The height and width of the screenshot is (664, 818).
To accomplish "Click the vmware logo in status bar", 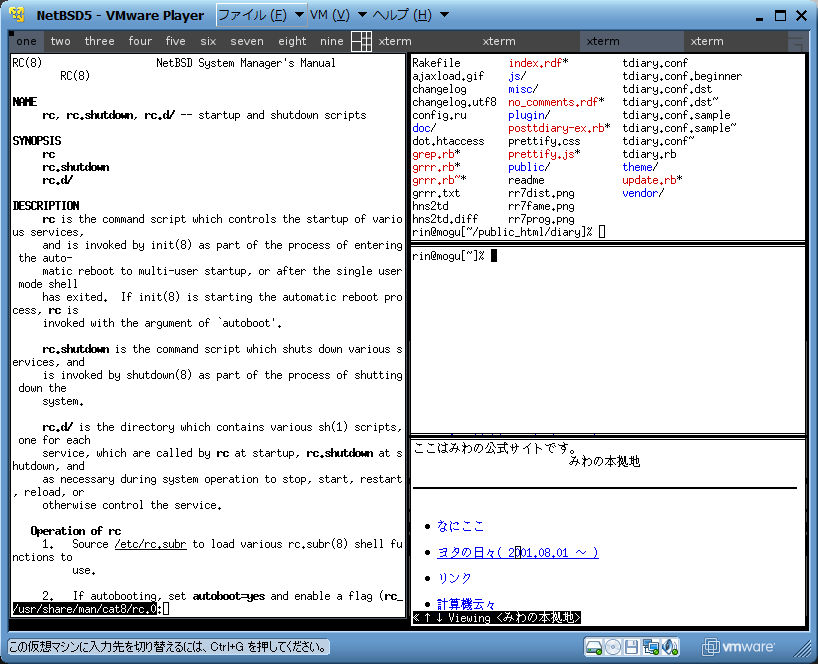I will [x=738, y=647].
